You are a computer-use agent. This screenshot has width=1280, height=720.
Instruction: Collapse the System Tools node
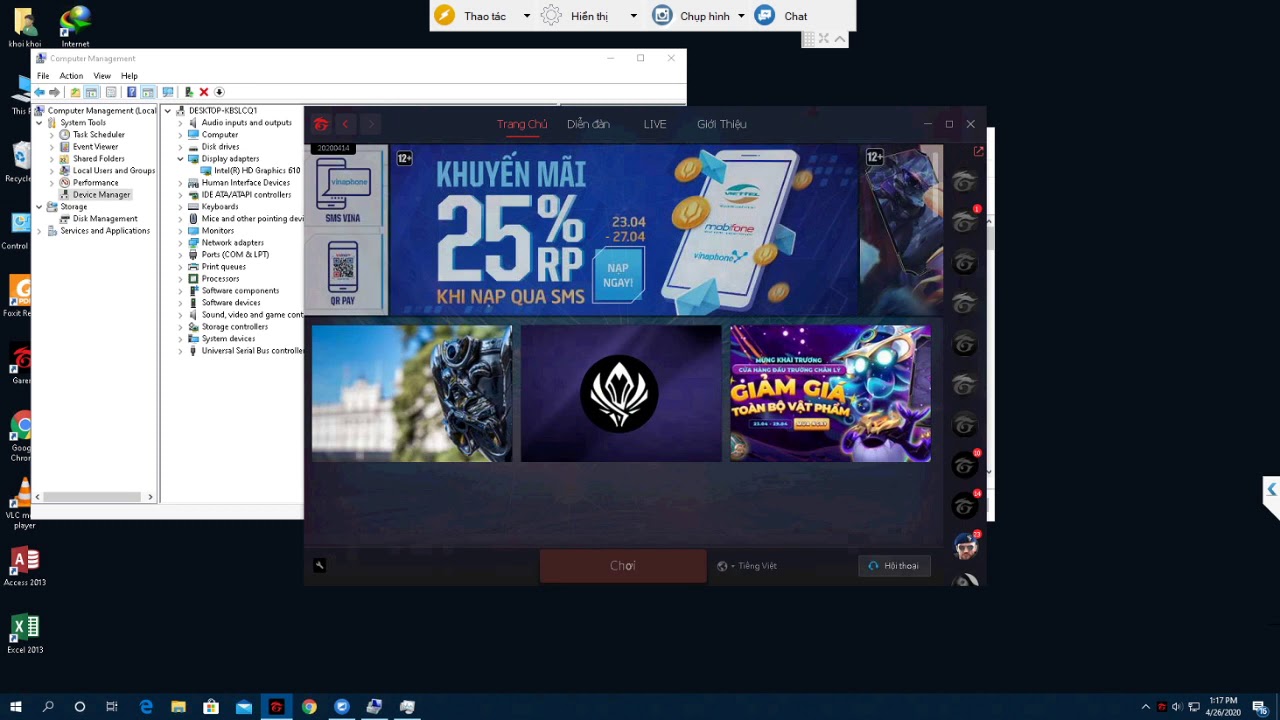(x=40, y=122)
